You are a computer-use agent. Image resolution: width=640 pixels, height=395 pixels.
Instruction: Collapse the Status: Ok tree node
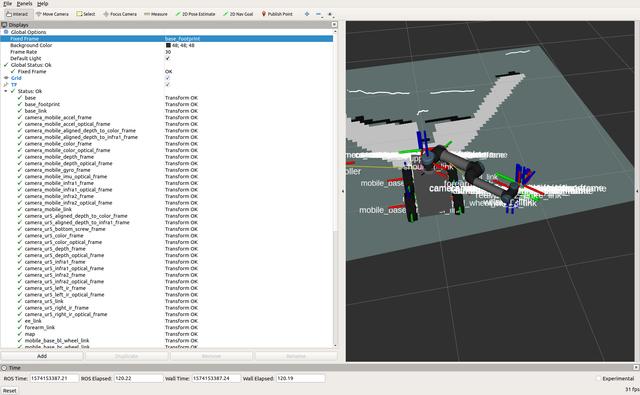(x=6, y=91)
